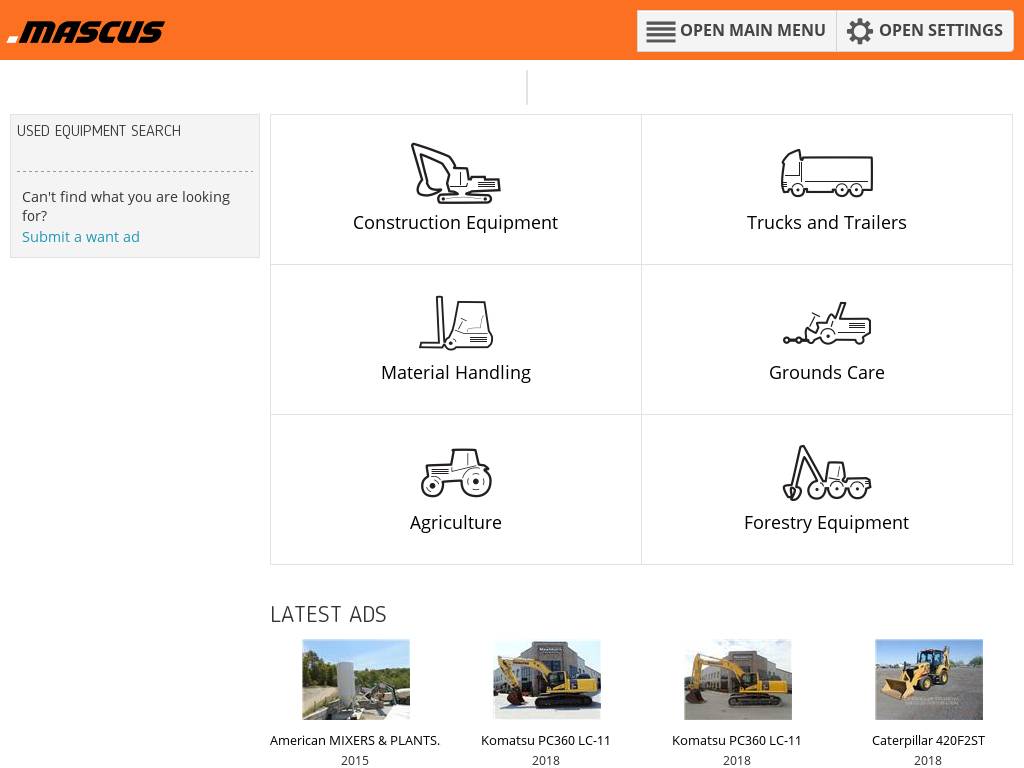This screenshot has height=768, width=1024.
Task: Open the lawn mower Grounds Care icon
Action: 827,323
